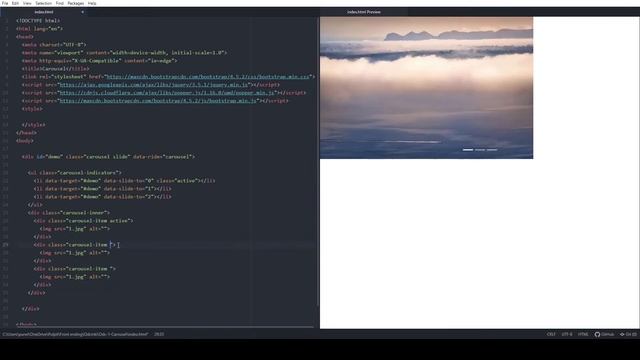Select the index.html editor tab

[x=44, y=12]
